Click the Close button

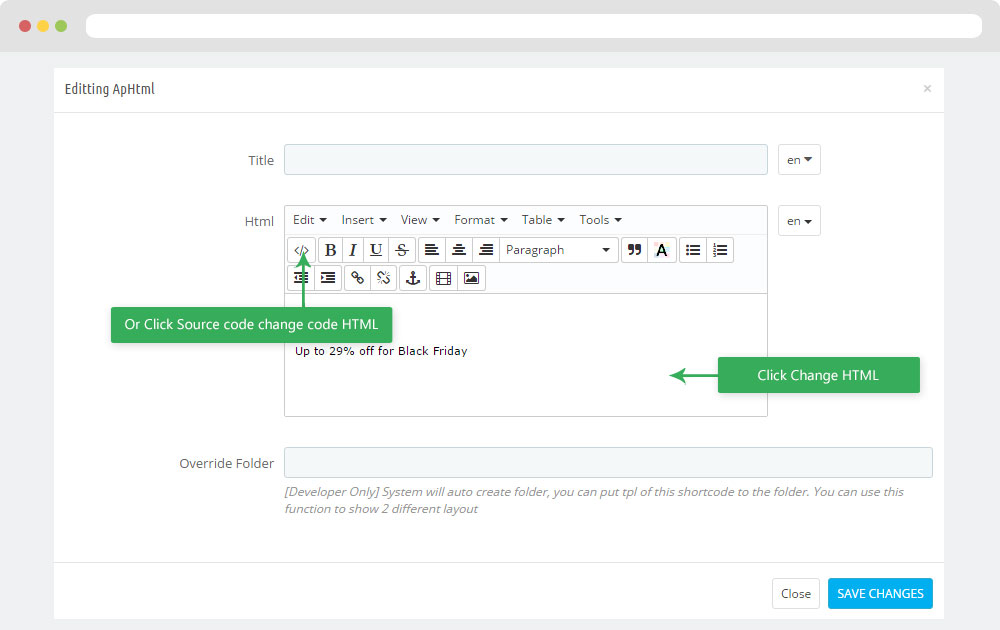pos(796,594)
